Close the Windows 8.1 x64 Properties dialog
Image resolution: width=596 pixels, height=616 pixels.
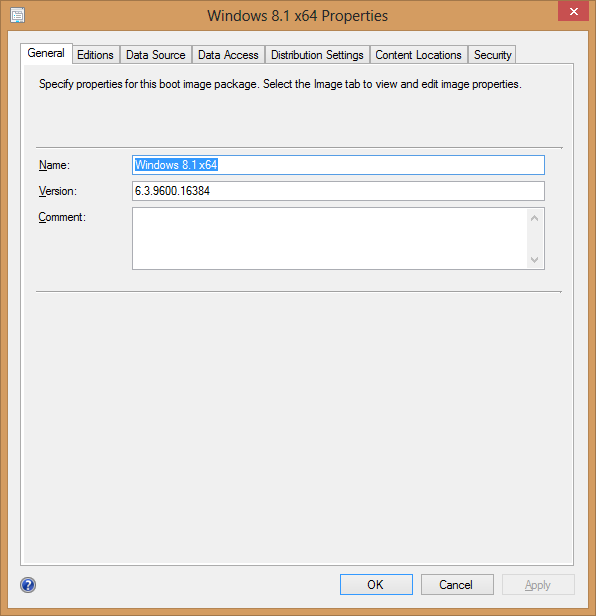point(573,11)
